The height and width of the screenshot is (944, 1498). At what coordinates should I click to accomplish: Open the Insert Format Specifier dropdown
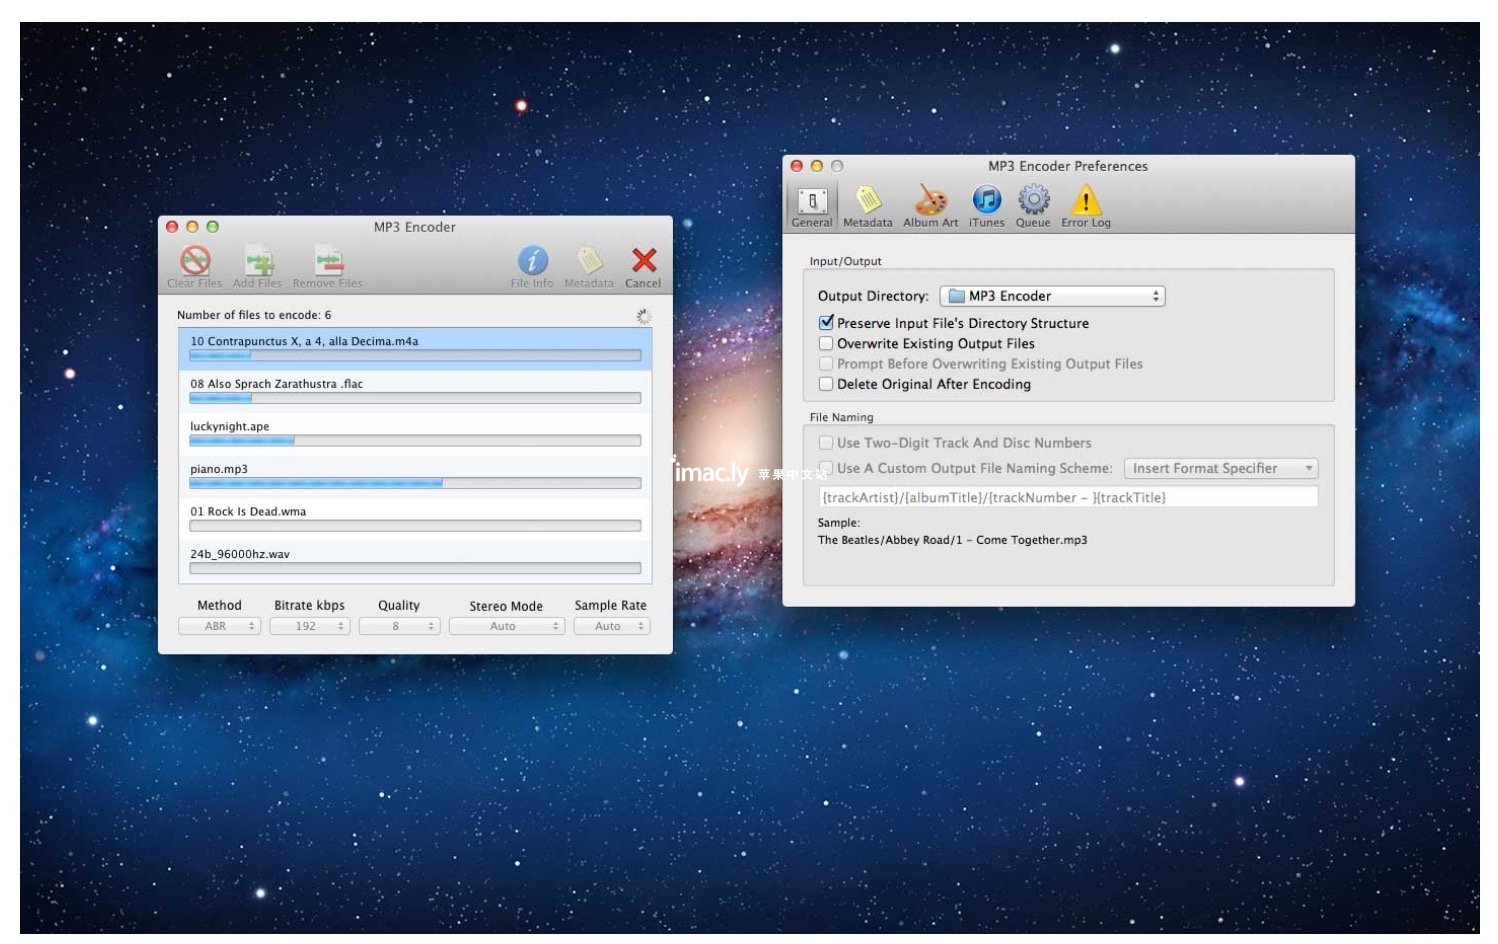(x=1221, y=468)
